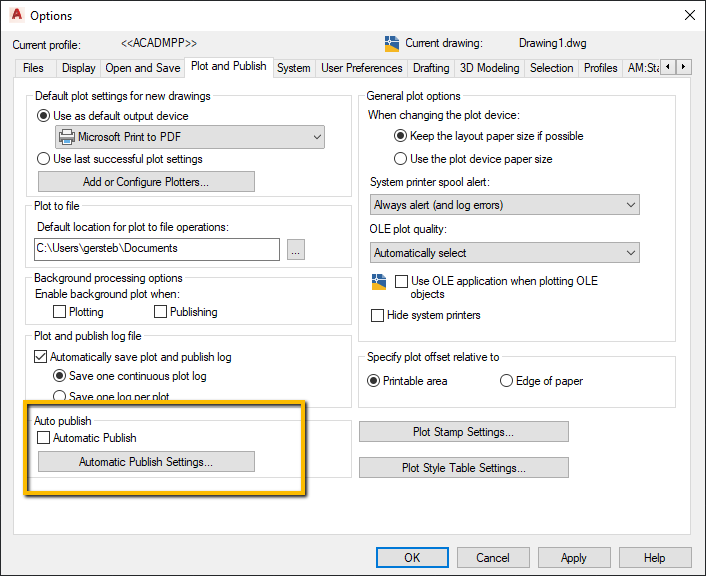The width and height of the screenshot is (706, 576).
Task: Open Plot Stamp Settings
Action: coord(464,432)
